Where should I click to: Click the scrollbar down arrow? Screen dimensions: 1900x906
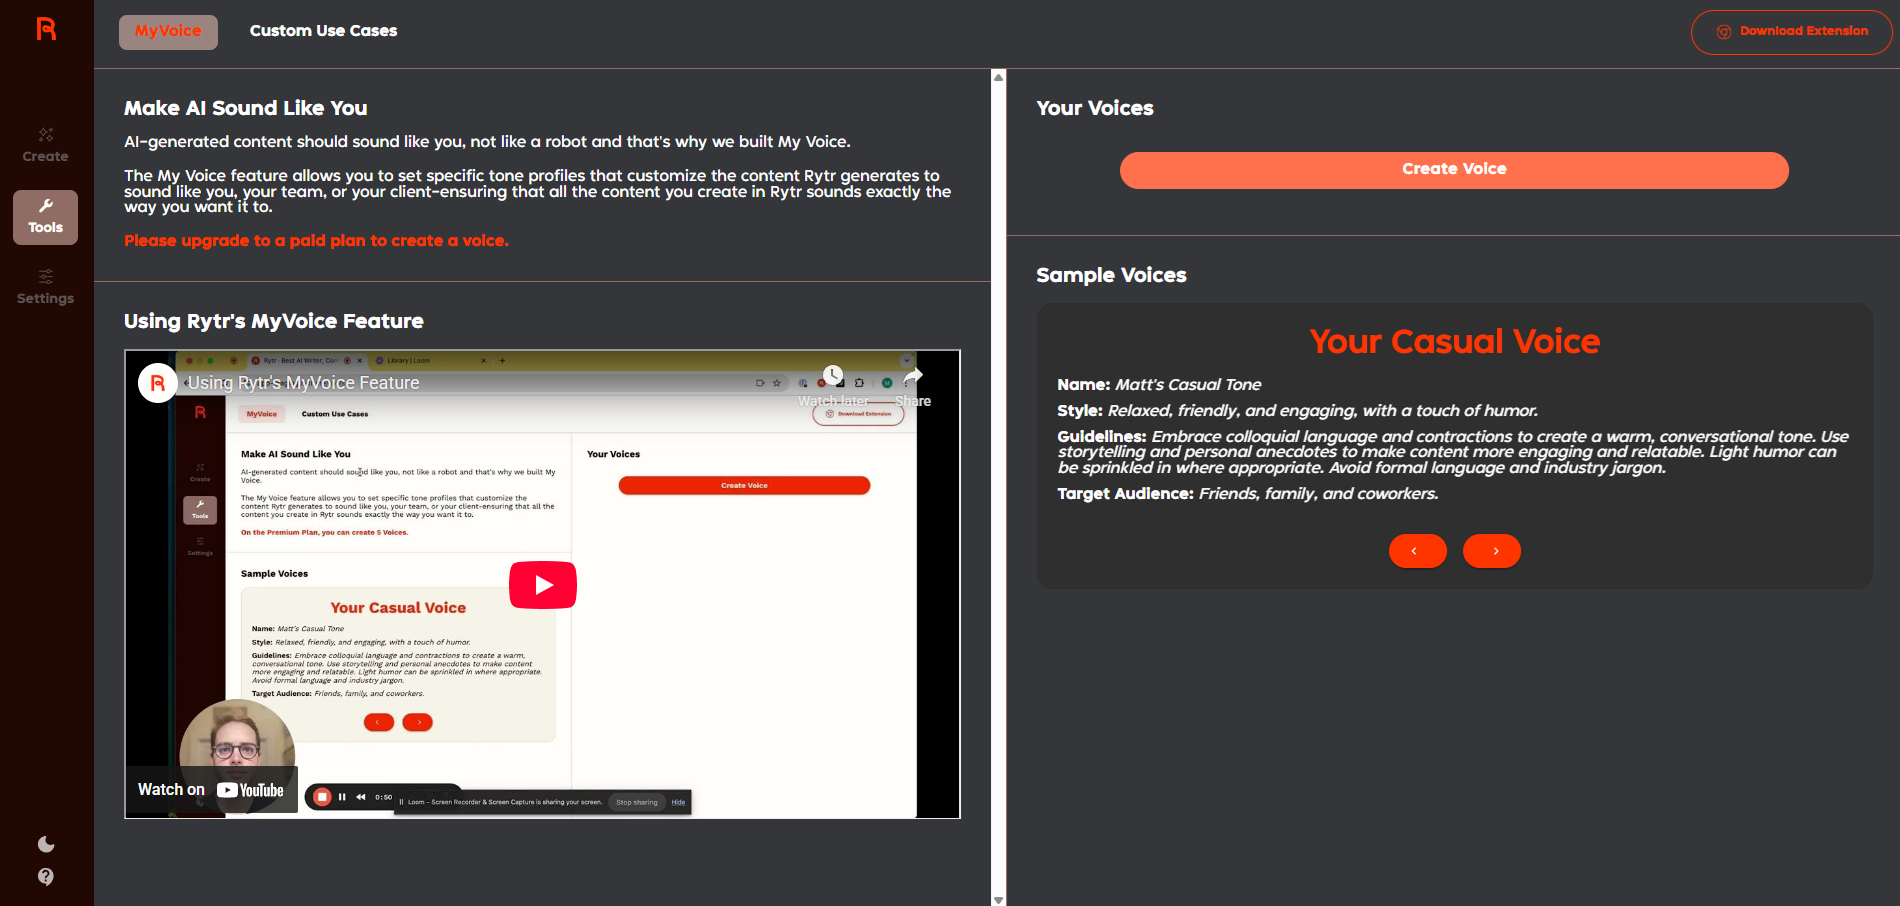998,898
